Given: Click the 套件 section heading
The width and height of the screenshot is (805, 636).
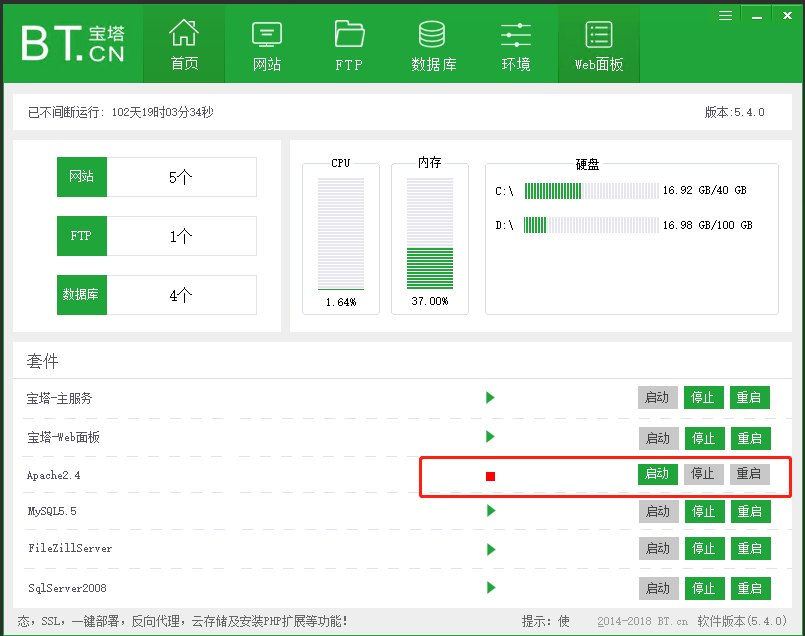Looking at the screenshot, I should pyautogui.click(x=43, y=361).
